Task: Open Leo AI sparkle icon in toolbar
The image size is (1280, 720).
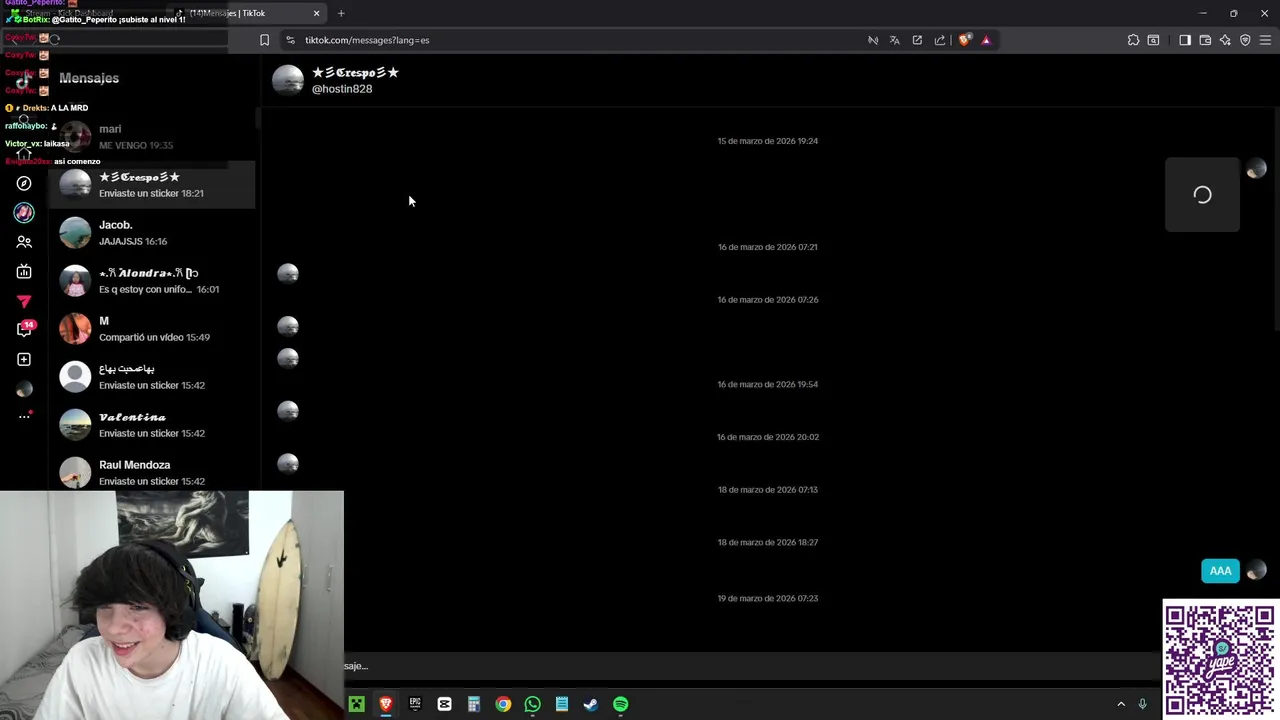Action: coord(1225,40)
